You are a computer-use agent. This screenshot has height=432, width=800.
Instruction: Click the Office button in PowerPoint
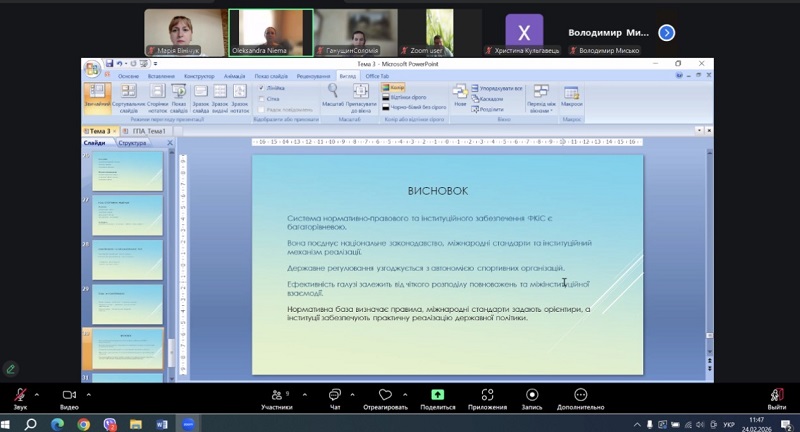[x=92, y=69]
